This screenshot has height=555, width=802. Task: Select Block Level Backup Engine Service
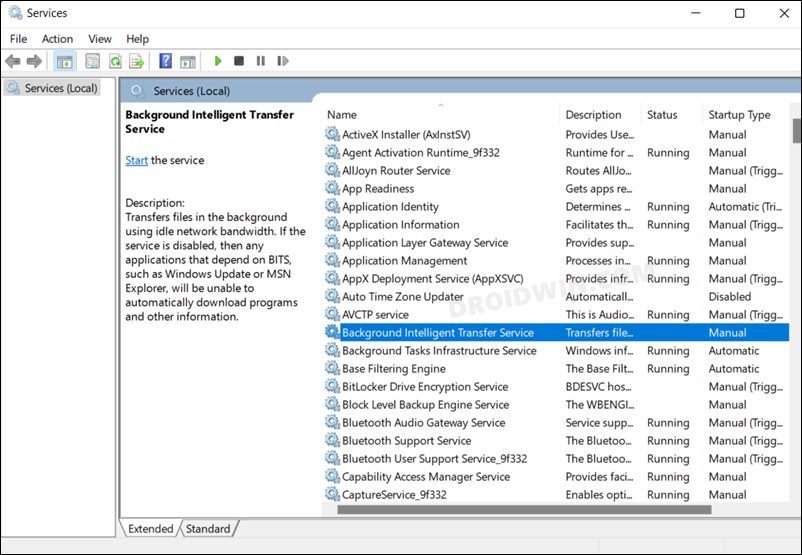(x=556, y=404)
